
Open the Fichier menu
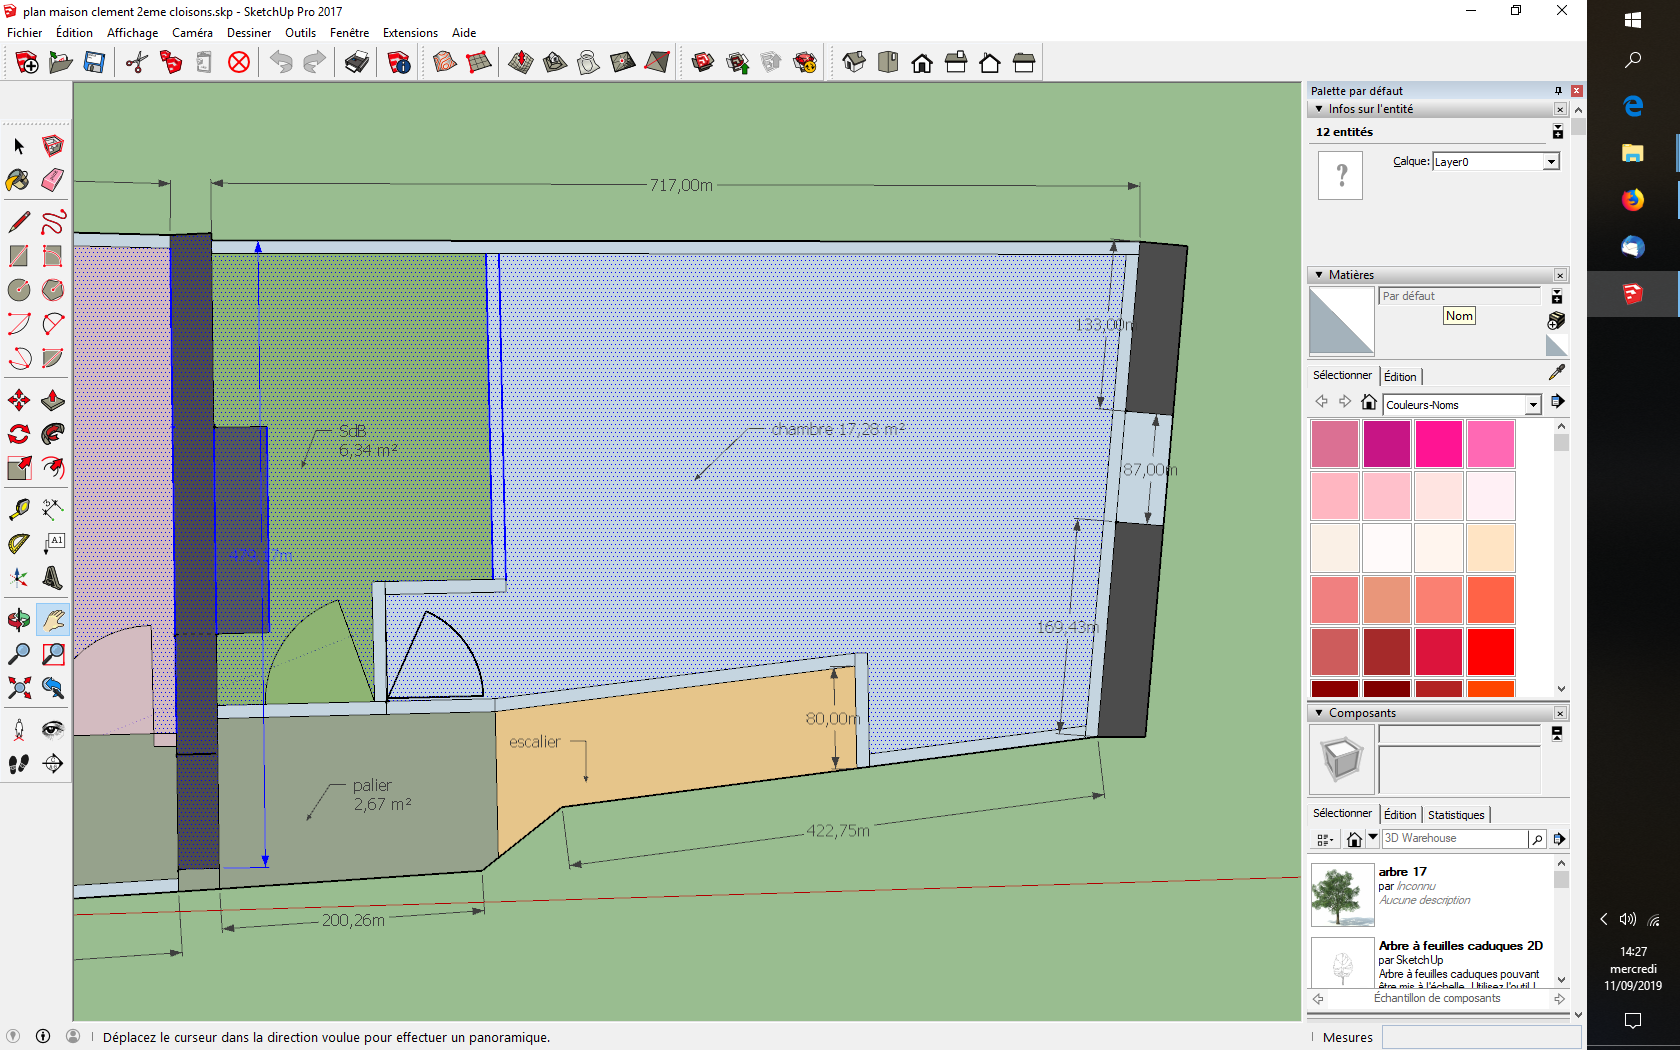(24, 33)
